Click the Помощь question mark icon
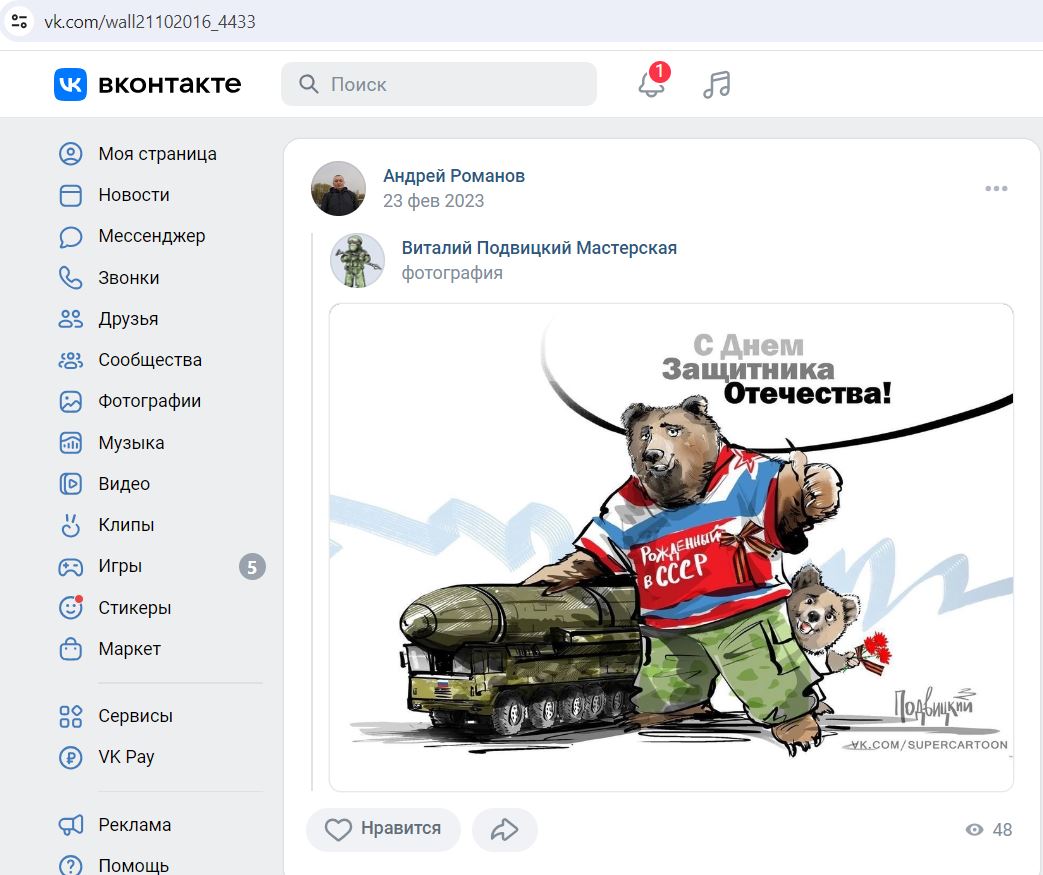Image resolution: width=1043 pixels, height=875 pixels. pyautogui.click(x=71, y=865)
